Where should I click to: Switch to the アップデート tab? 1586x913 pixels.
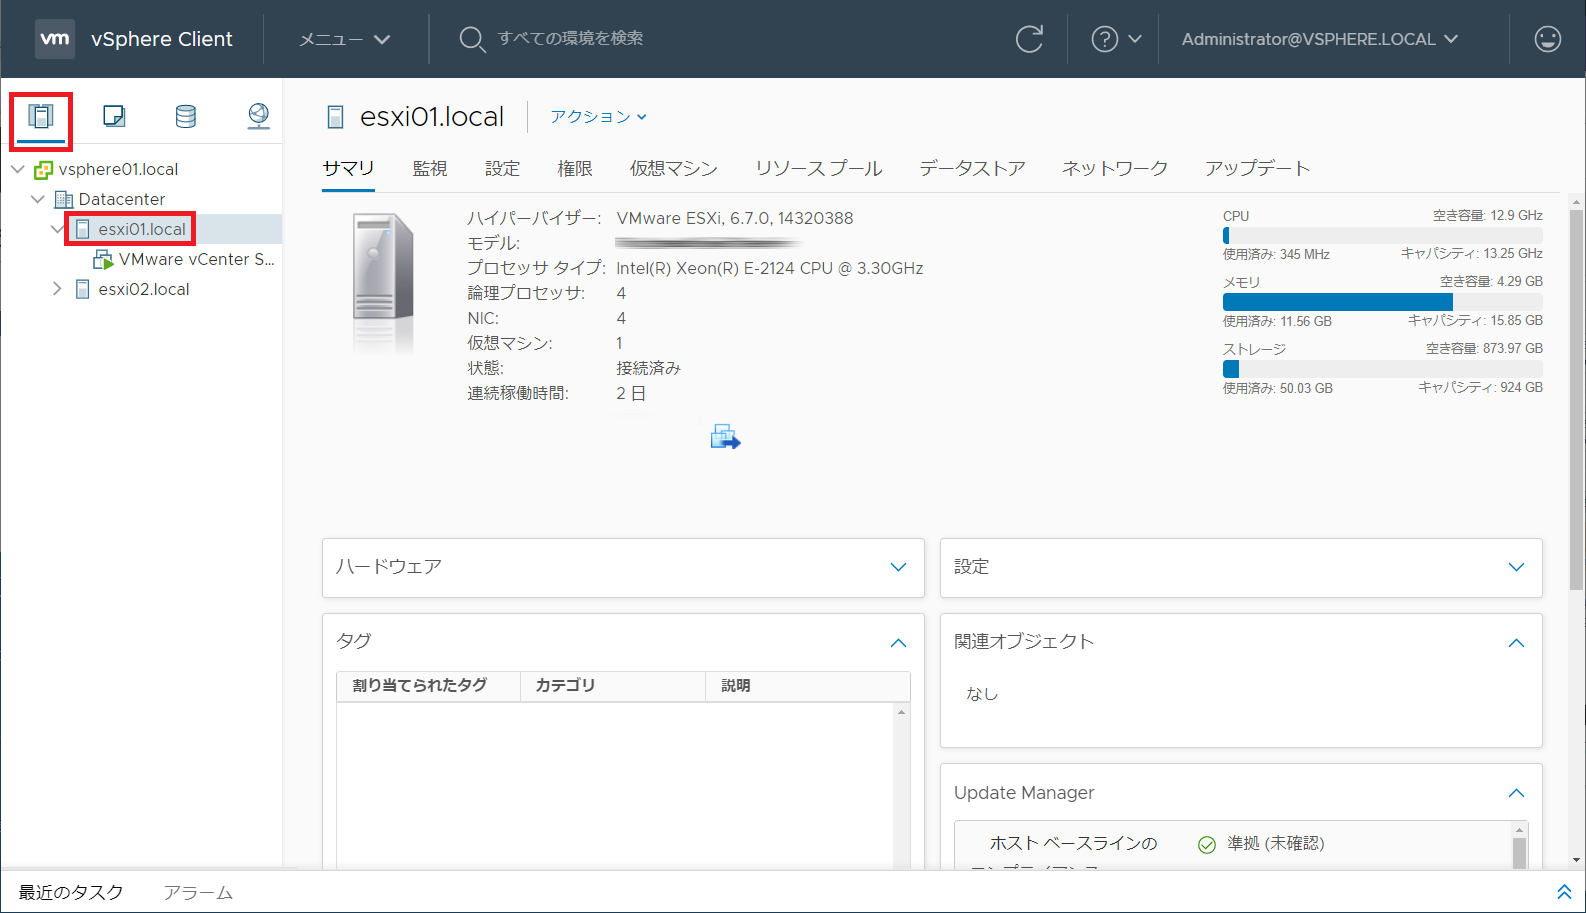pos(1257,168)
